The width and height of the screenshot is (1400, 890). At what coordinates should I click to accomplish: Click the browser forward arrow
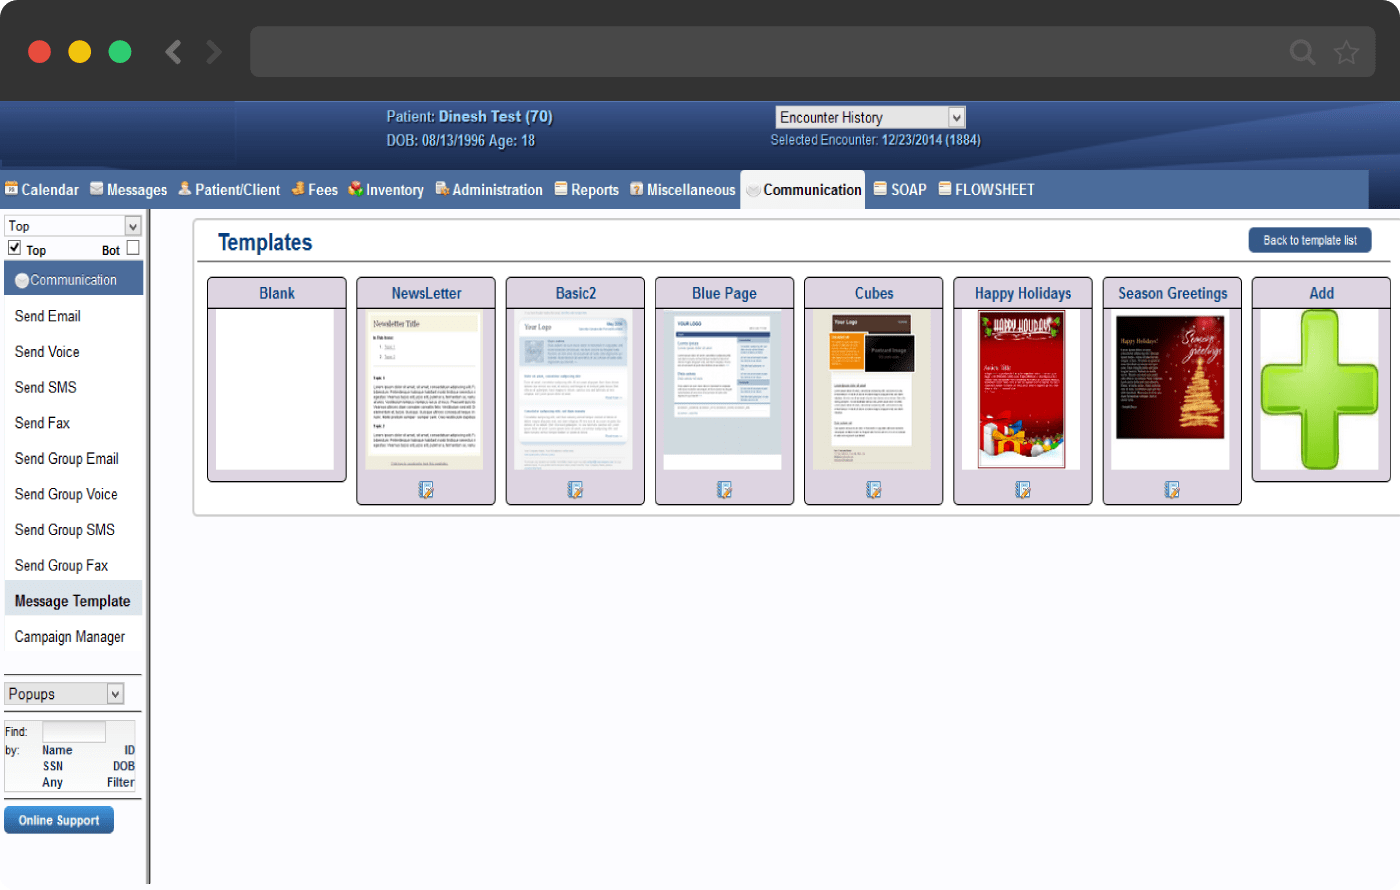point(214,52)
